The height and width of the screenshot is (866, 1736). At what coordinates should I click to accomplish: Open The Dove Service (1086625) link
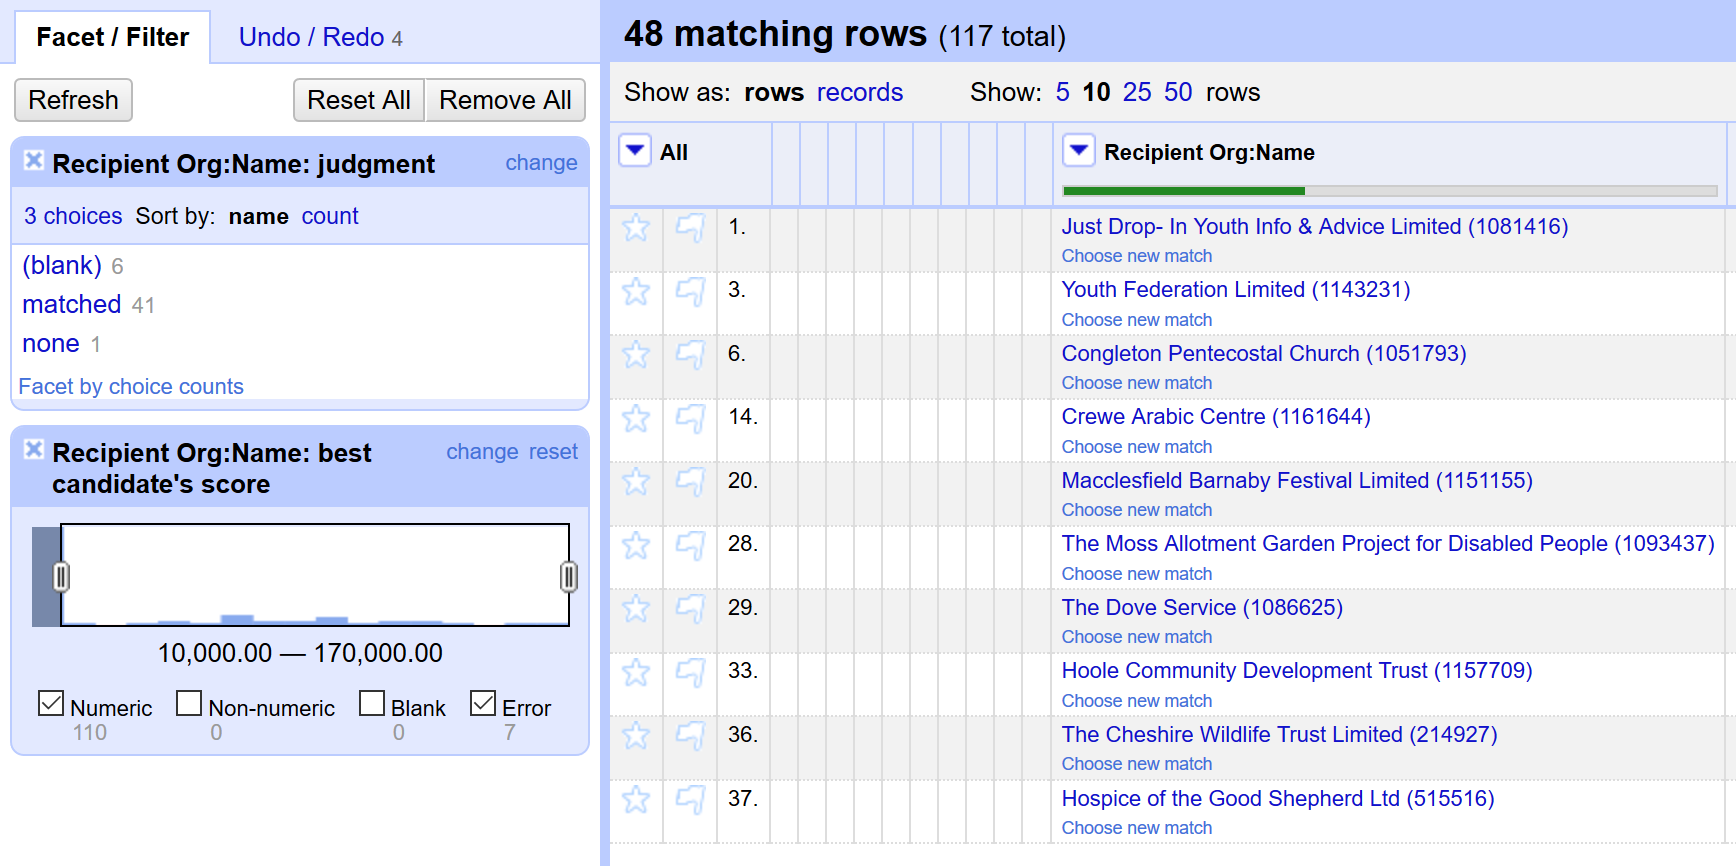(x=1202, y=607)
